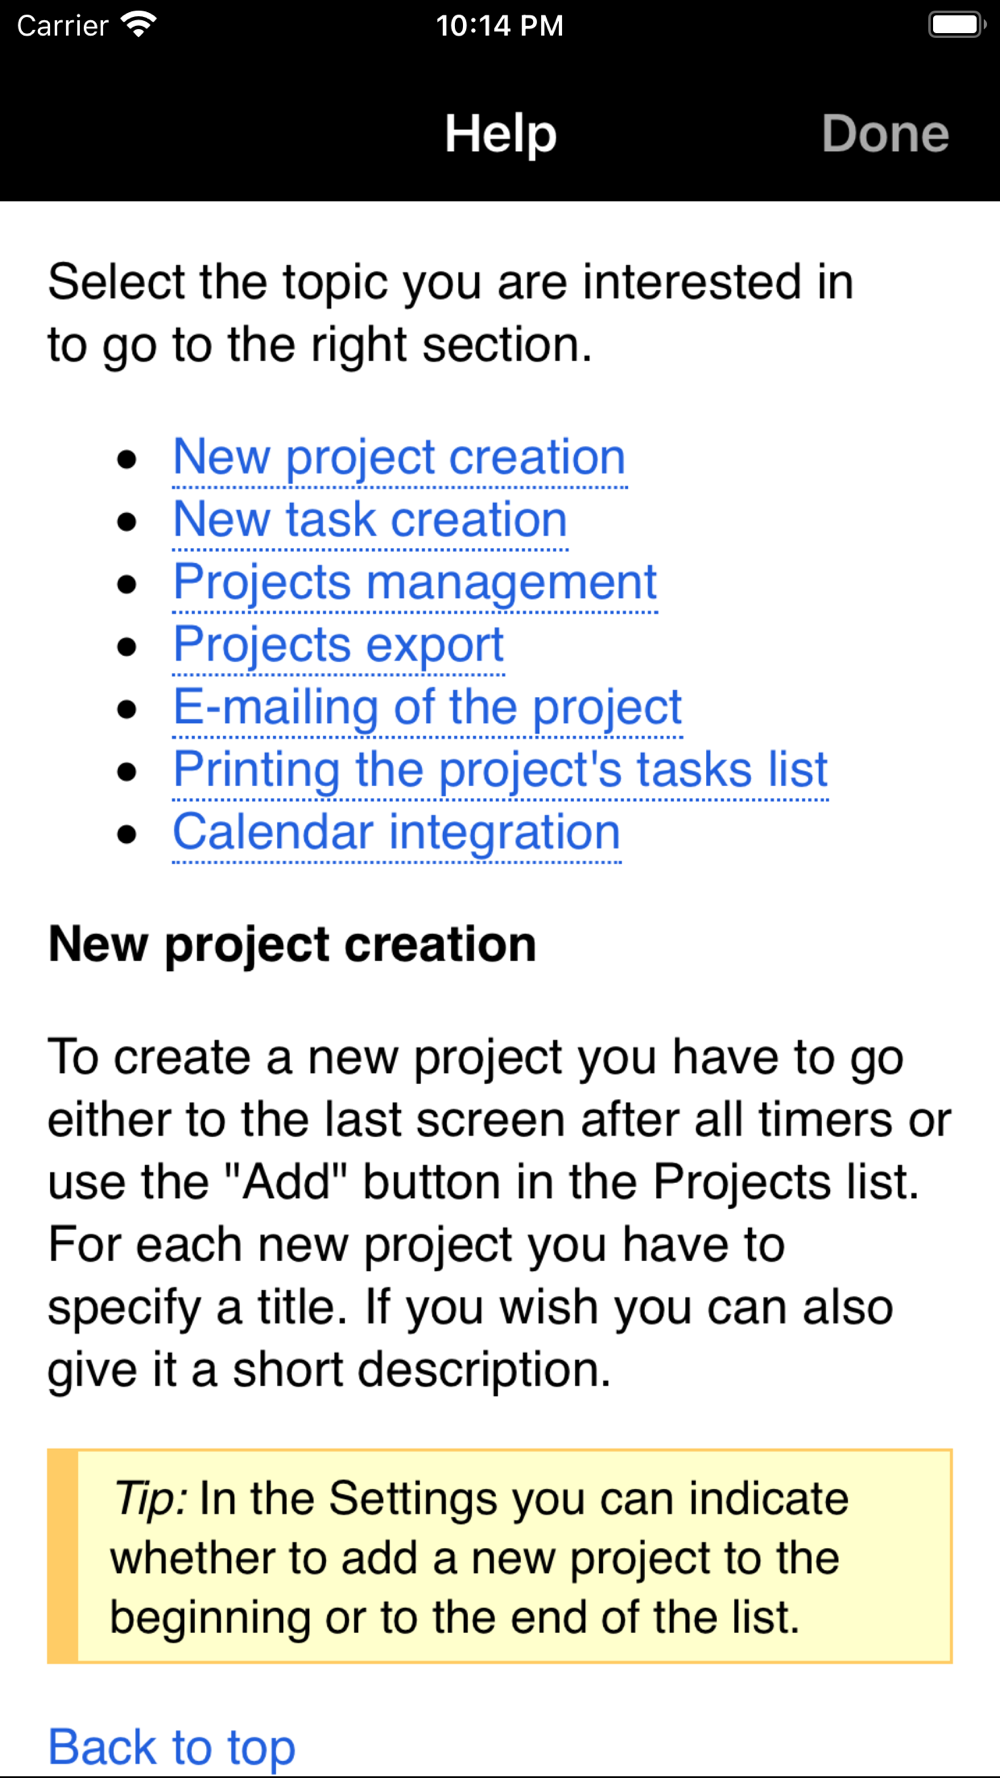Click the Back to top link
This screenshot has height=1778, width=1000.
172,1747
